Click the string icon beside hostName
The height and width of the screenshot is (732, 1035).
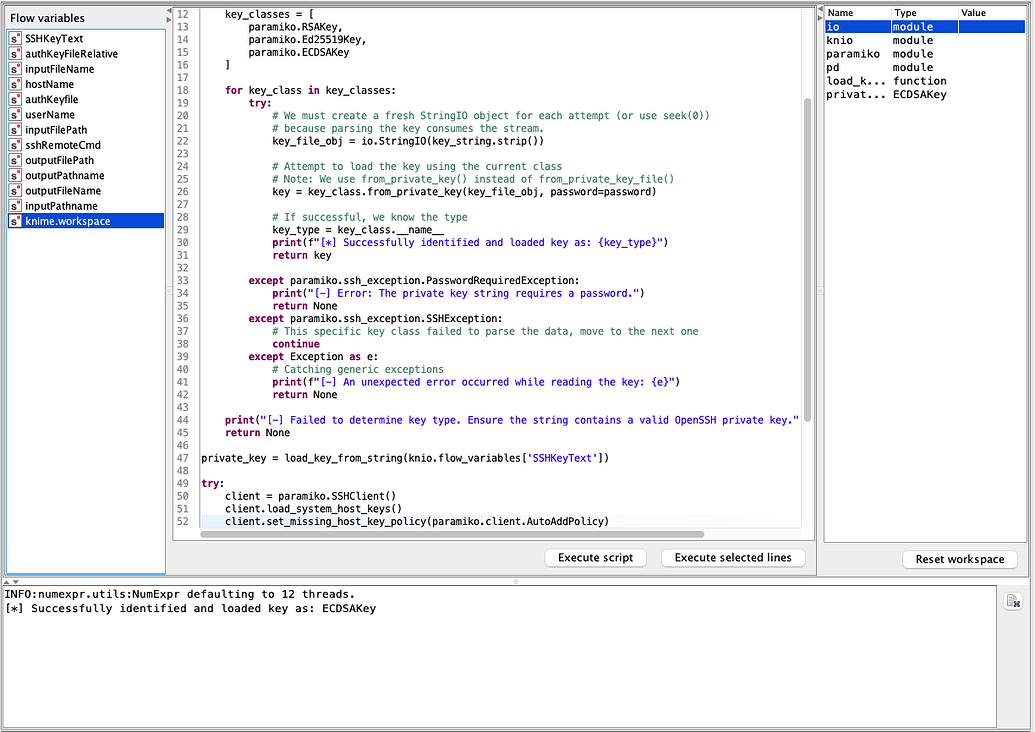click(15, 84)
